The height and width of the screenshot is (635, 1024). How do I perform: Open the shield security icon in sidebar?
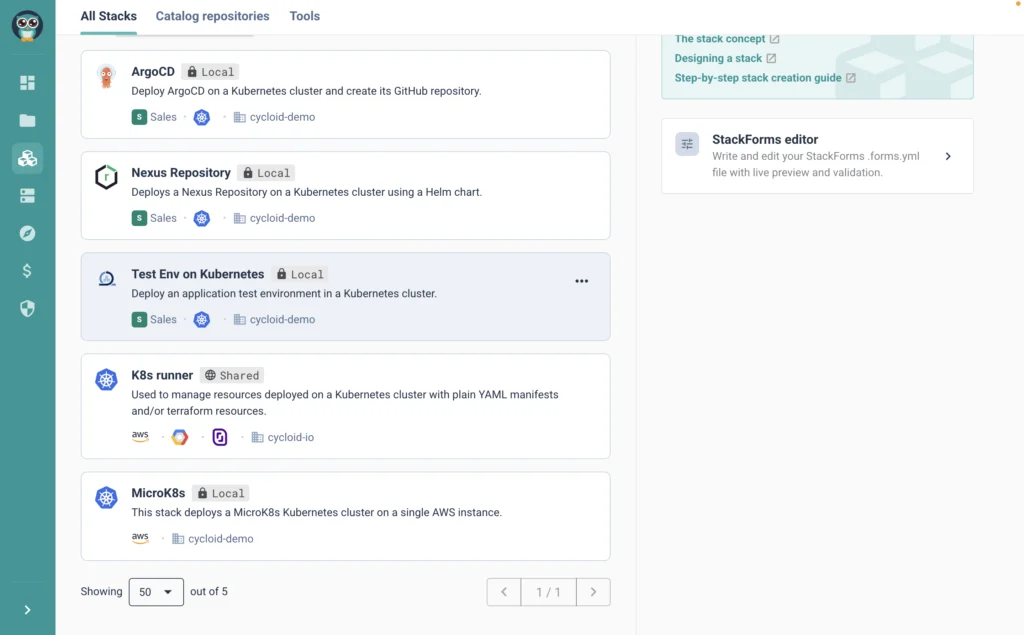pos(27,308)
